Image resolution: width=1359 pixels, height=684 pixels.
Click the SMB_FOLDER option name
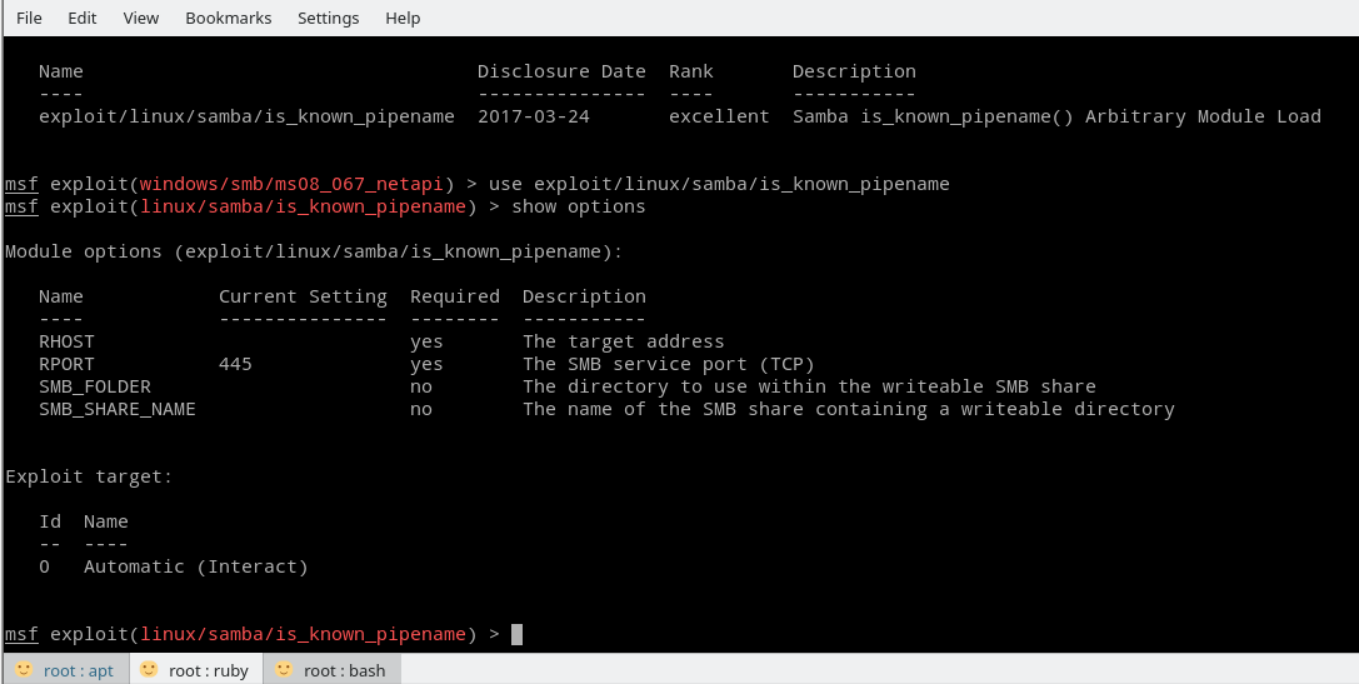coord(95,386)
